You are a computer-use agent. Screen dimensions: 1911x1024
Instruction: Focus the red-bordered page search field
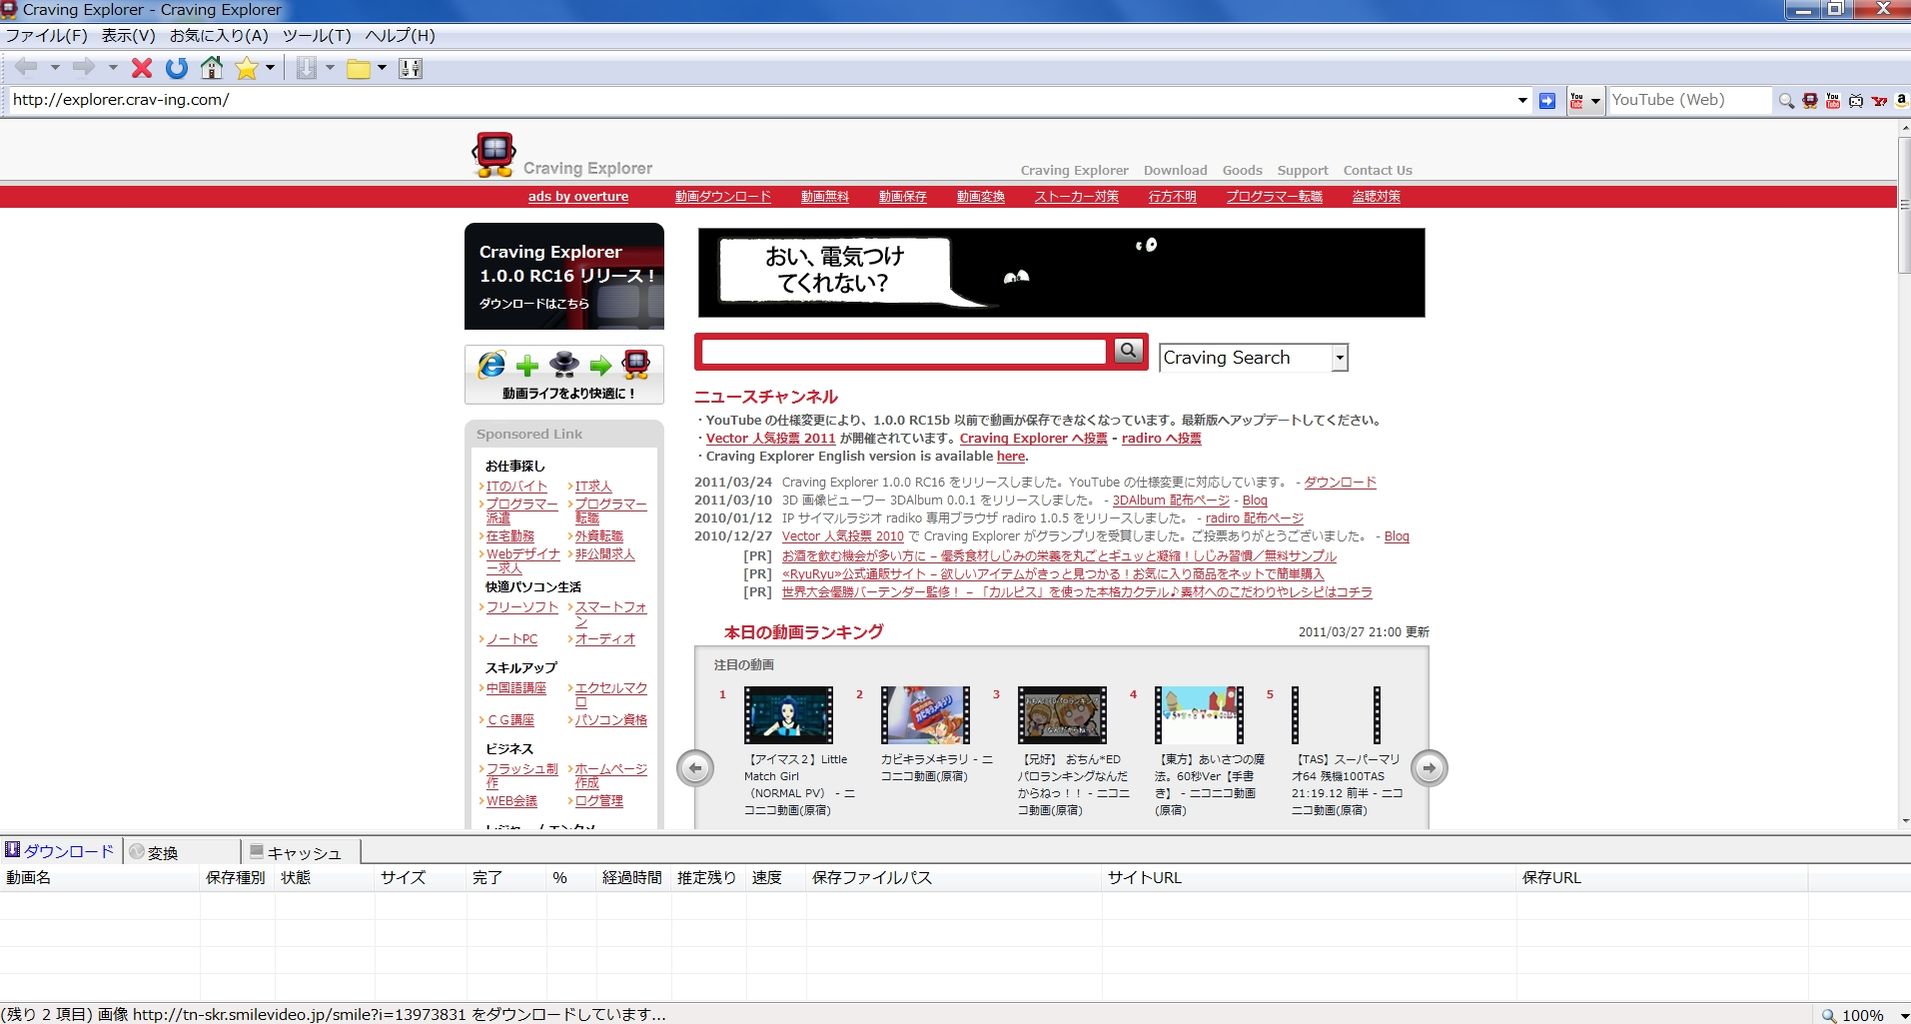(904, 351)
